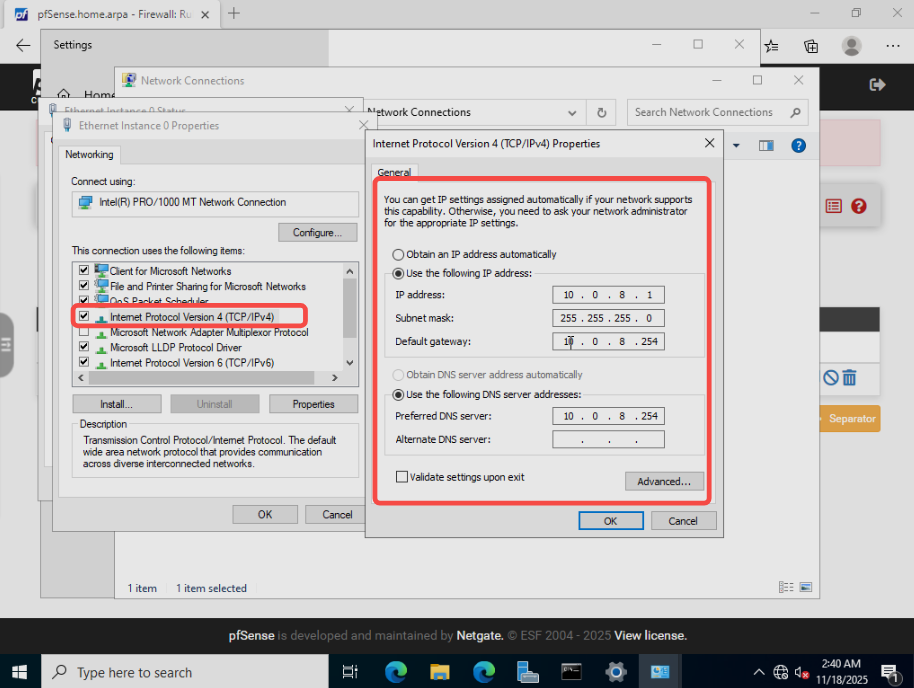The height and width of the screenshot is (688, 914).
Task: Open the browser three-dot menu
Action: (x=892, y=46)
